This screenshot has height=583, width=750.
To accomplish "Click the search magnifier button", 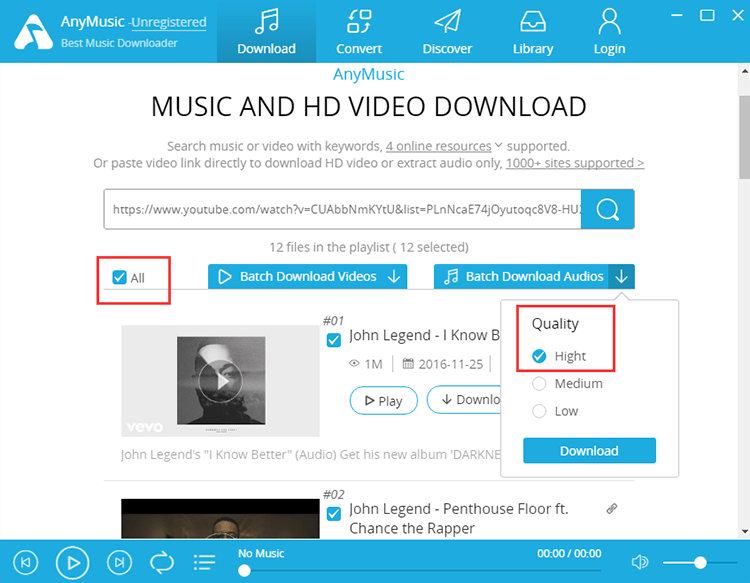I will 607,209.
